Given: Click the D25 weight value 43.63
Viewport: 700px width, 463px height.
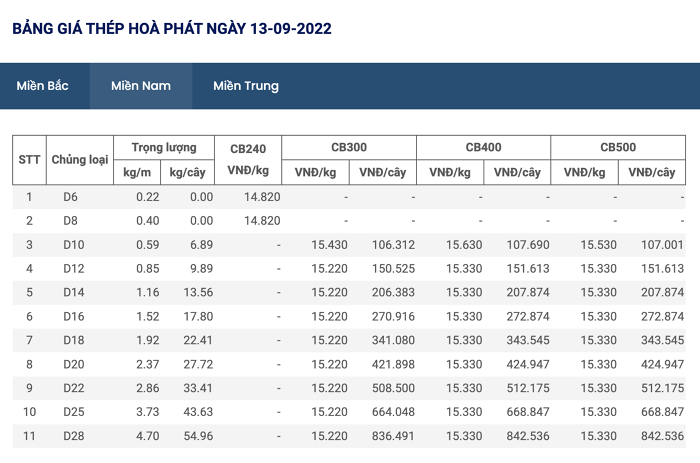Looking at the screenshot, I should point(198,412).
